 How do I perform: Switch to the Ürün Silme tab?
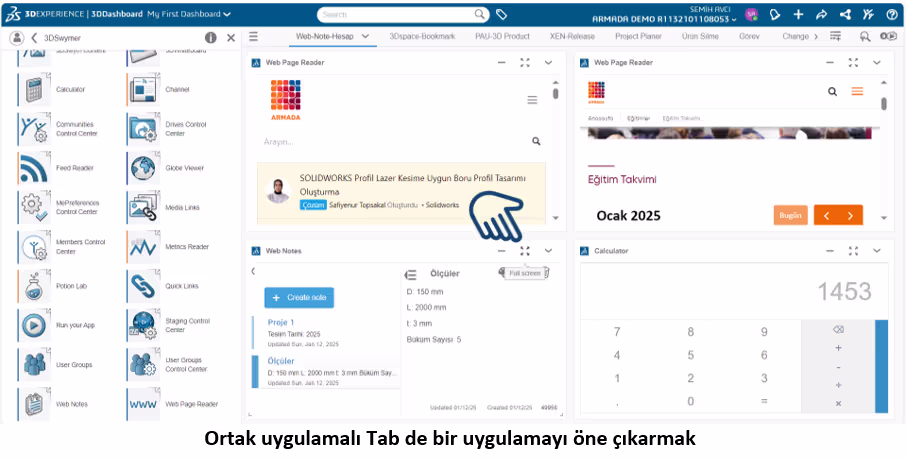pos(700,36)
